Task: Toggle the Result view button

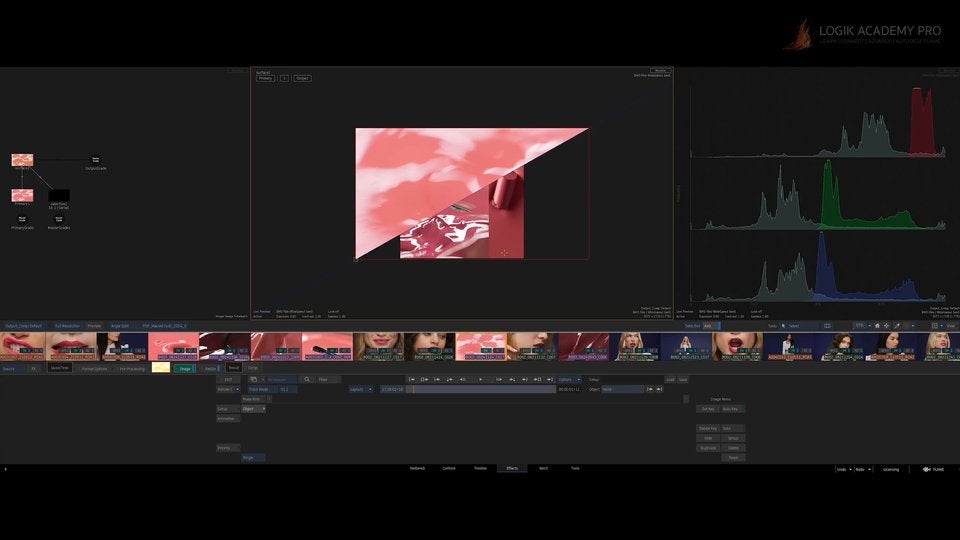Action: (234, 368)
